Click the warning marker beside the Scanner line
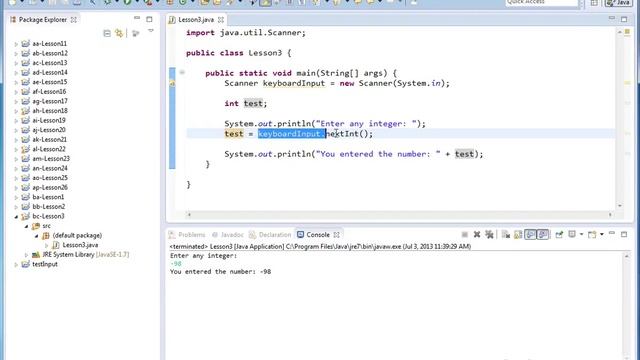 point(172,83)
